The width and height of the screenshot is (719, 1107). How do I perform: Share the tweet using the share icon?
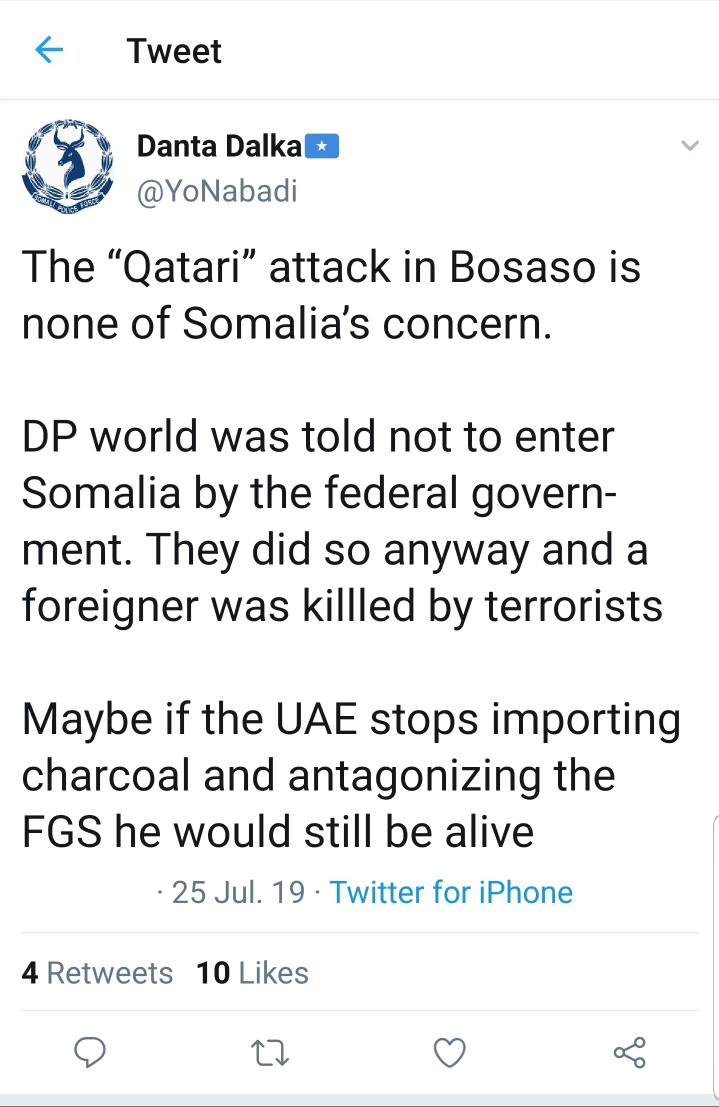tap(629, 1053)
